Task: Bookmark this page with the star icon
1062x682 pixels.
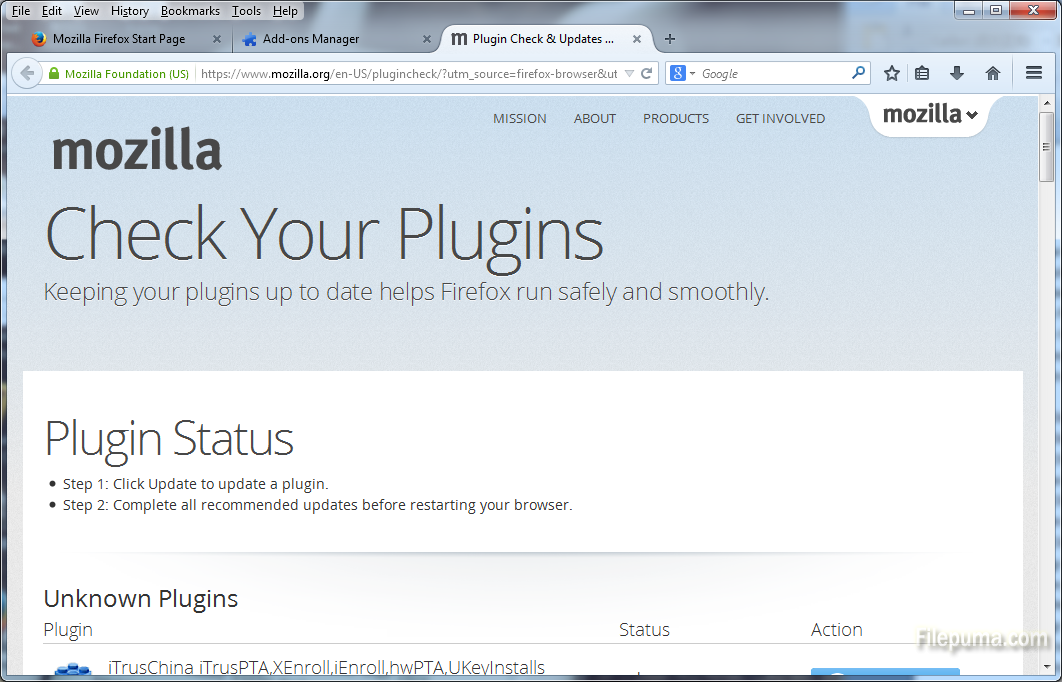Action: (x=892, y=73)
